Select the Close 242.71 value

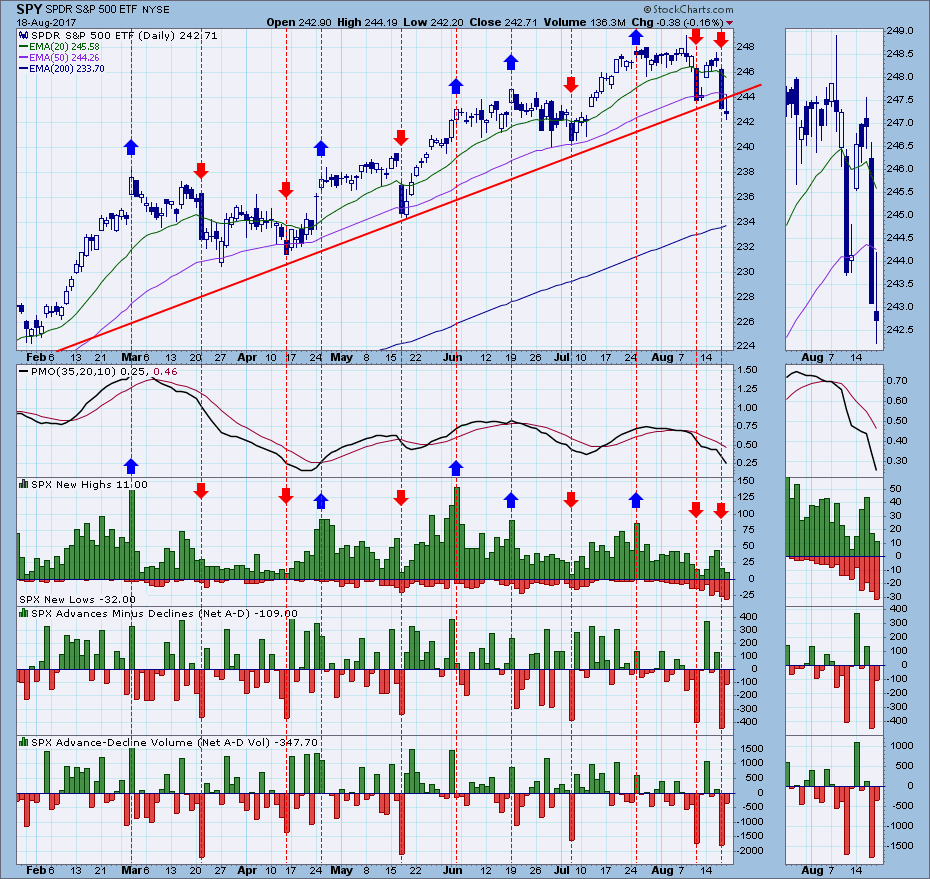point(503,23)
